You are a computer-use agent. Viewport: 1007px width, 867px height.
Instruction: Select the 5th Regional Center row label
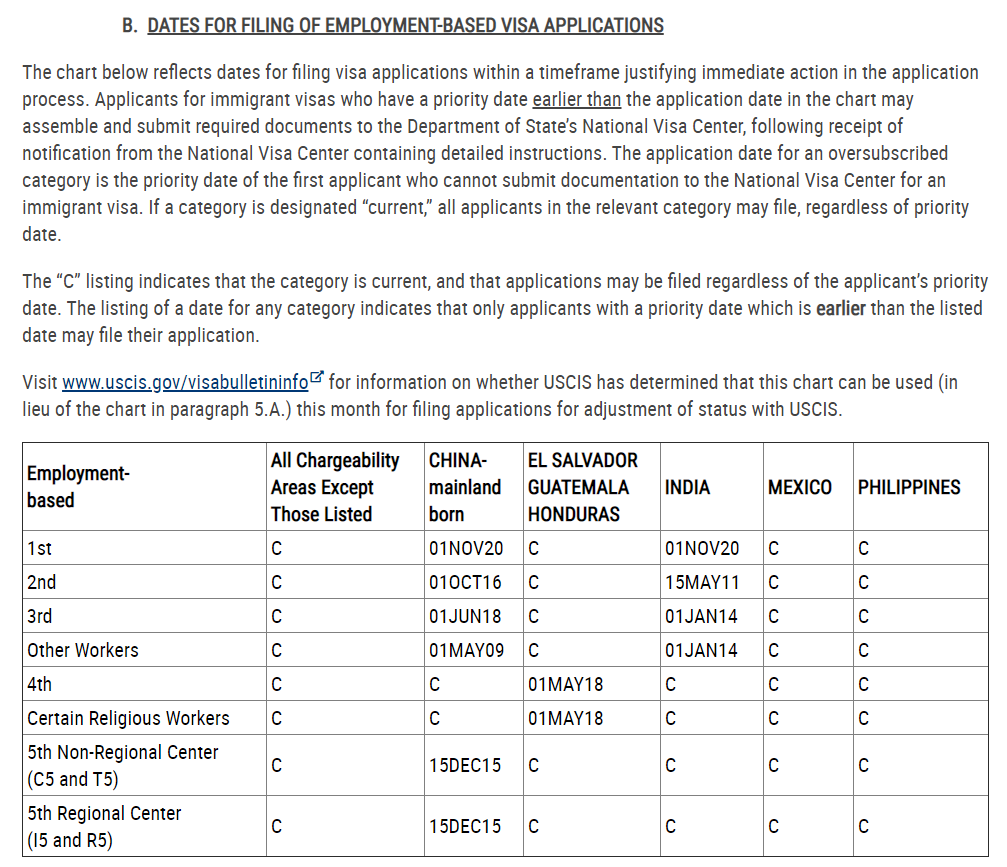tap(104, 826)
